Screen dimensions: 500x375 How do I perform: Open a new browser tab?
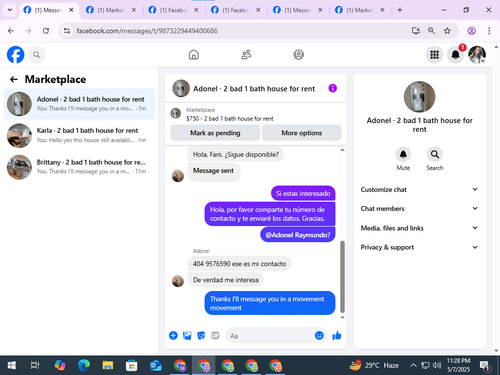[400, 10]
